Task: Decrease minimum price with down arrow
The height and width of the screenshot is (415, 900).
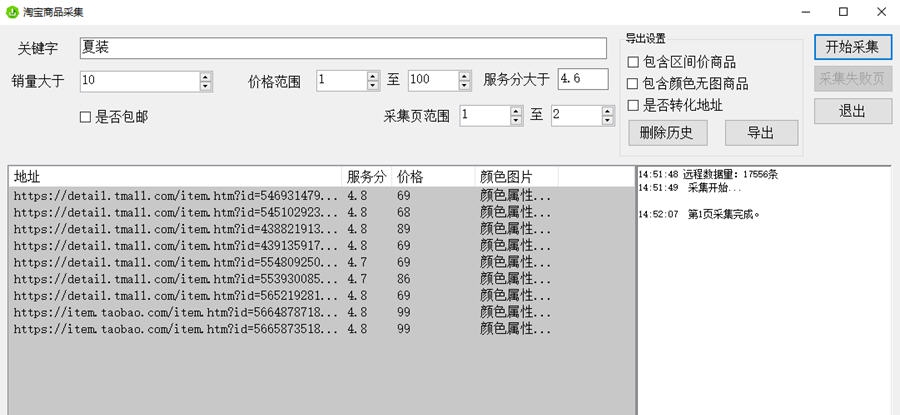Action: 373,86
